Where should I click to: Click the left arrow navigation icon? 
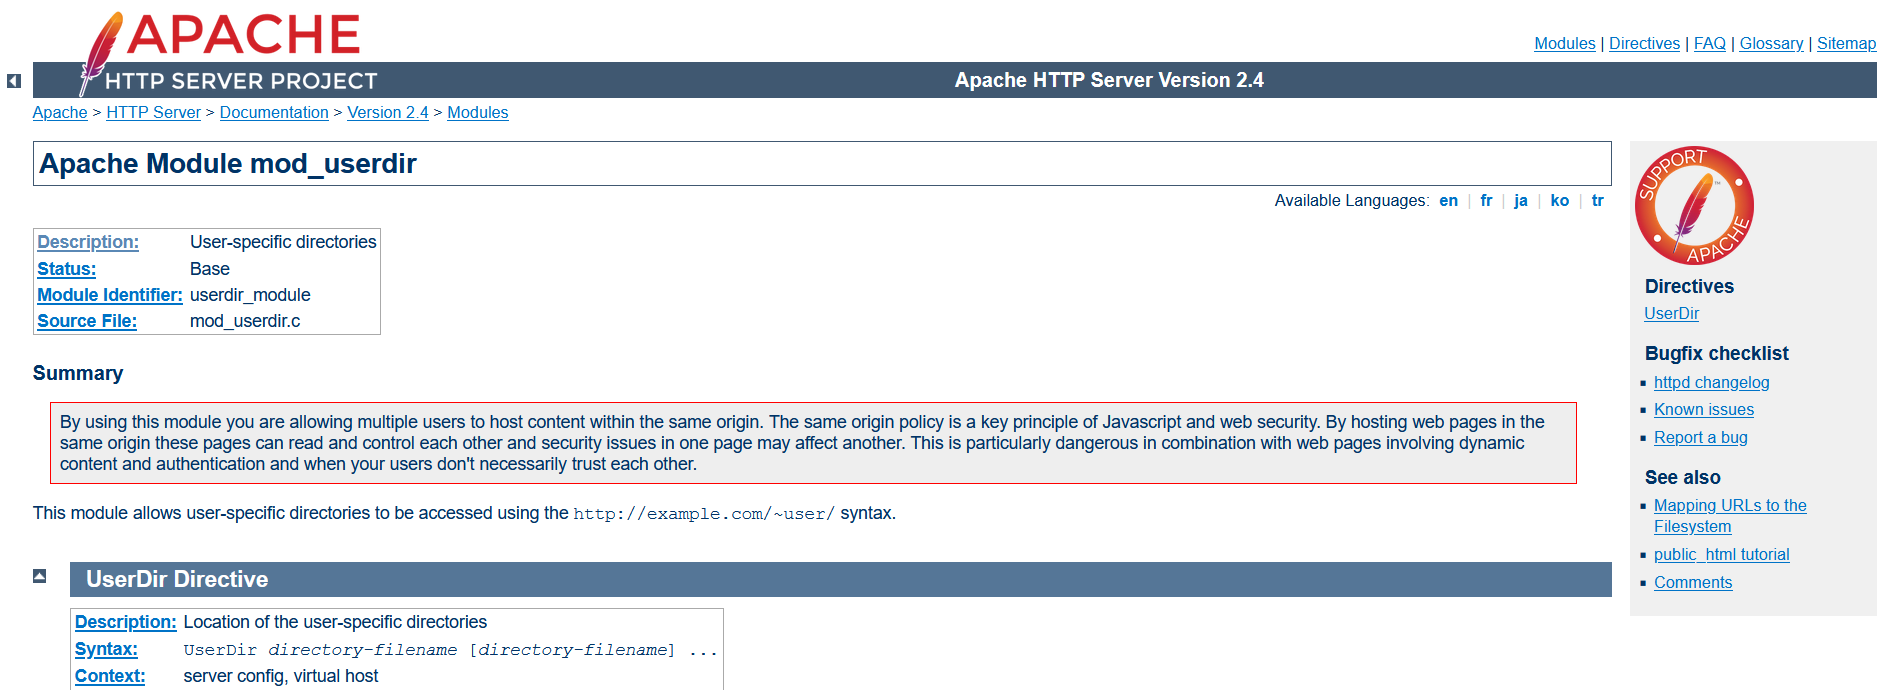13,81
